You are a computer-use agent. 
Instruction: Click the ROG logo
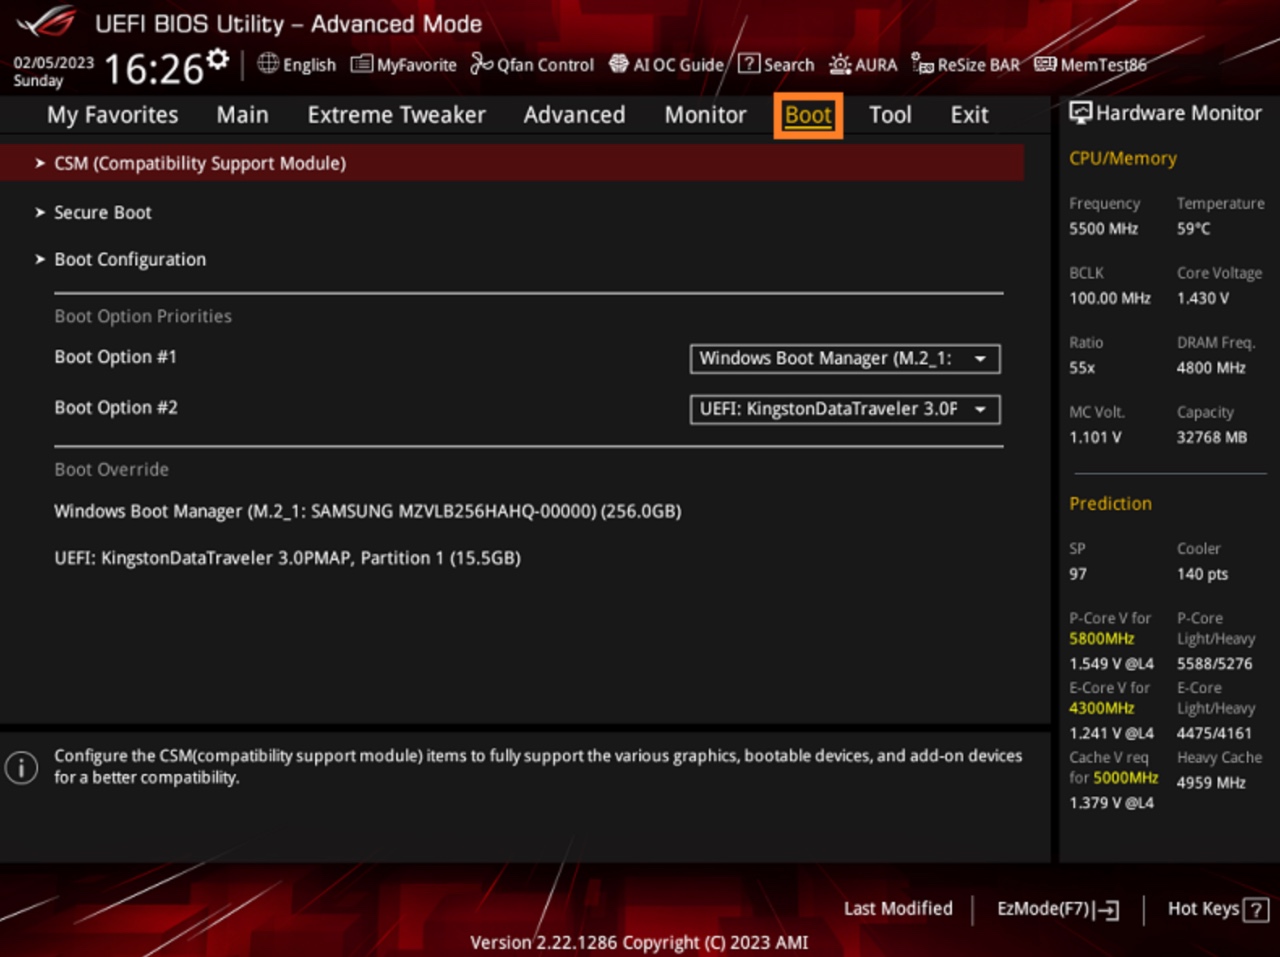[45, 22]
